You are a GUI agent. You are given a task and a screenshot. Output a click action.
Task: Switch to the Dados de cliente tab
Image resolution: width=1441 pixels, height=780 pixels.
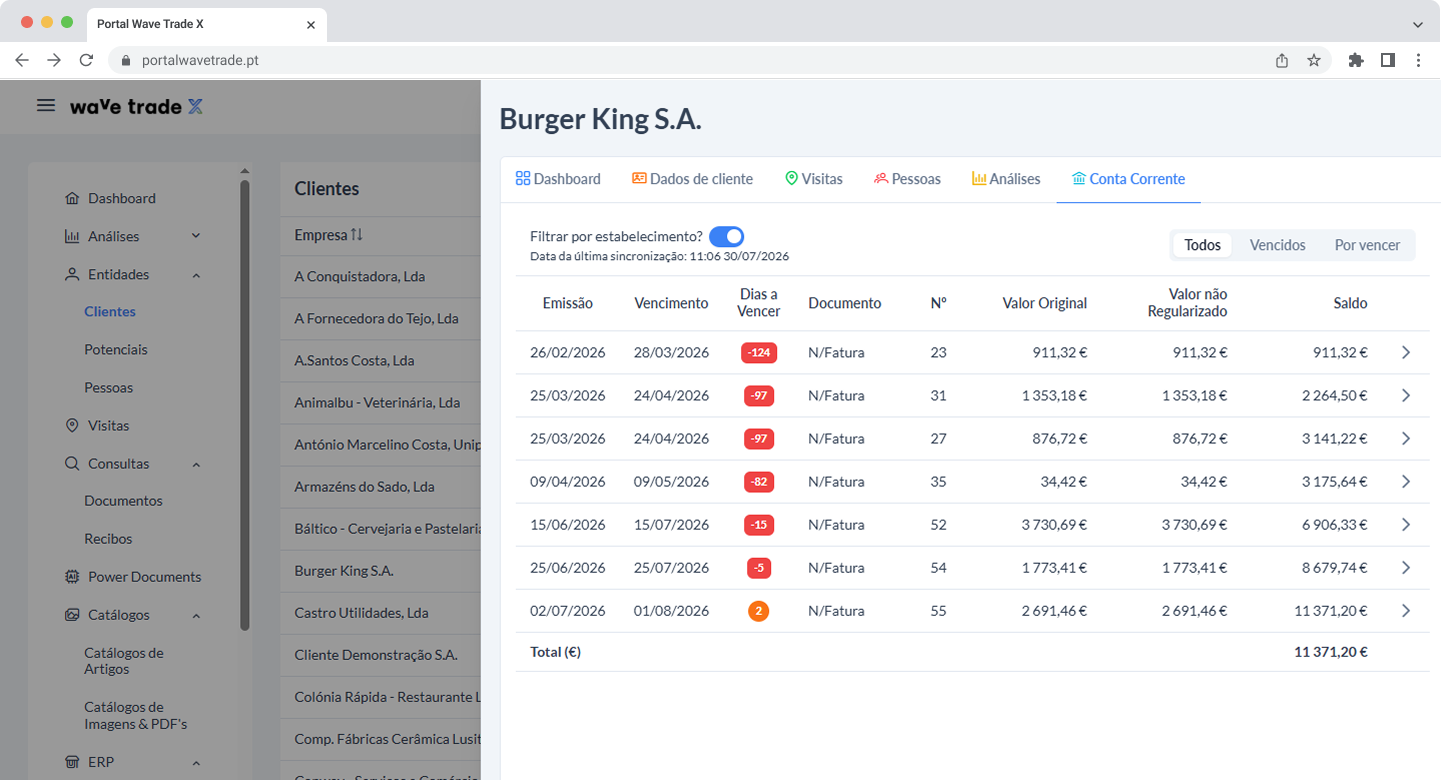point(692,179)
